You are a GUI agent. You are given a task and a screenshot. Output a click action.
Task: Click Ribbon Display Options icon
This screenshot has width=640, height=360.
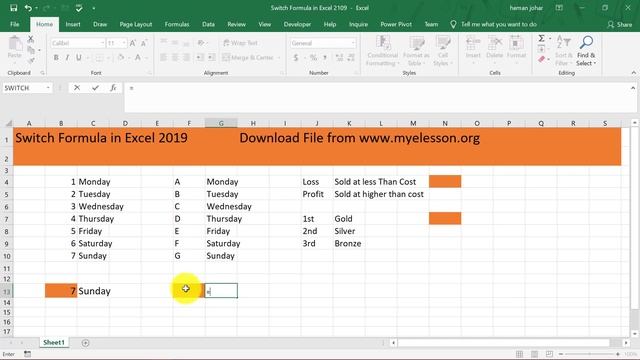559,8
